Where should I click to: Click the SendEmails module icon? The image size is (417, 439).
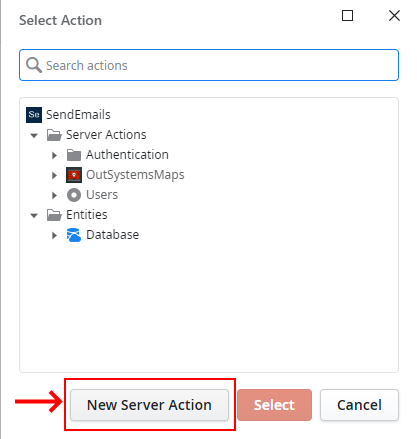click(34, 115)
